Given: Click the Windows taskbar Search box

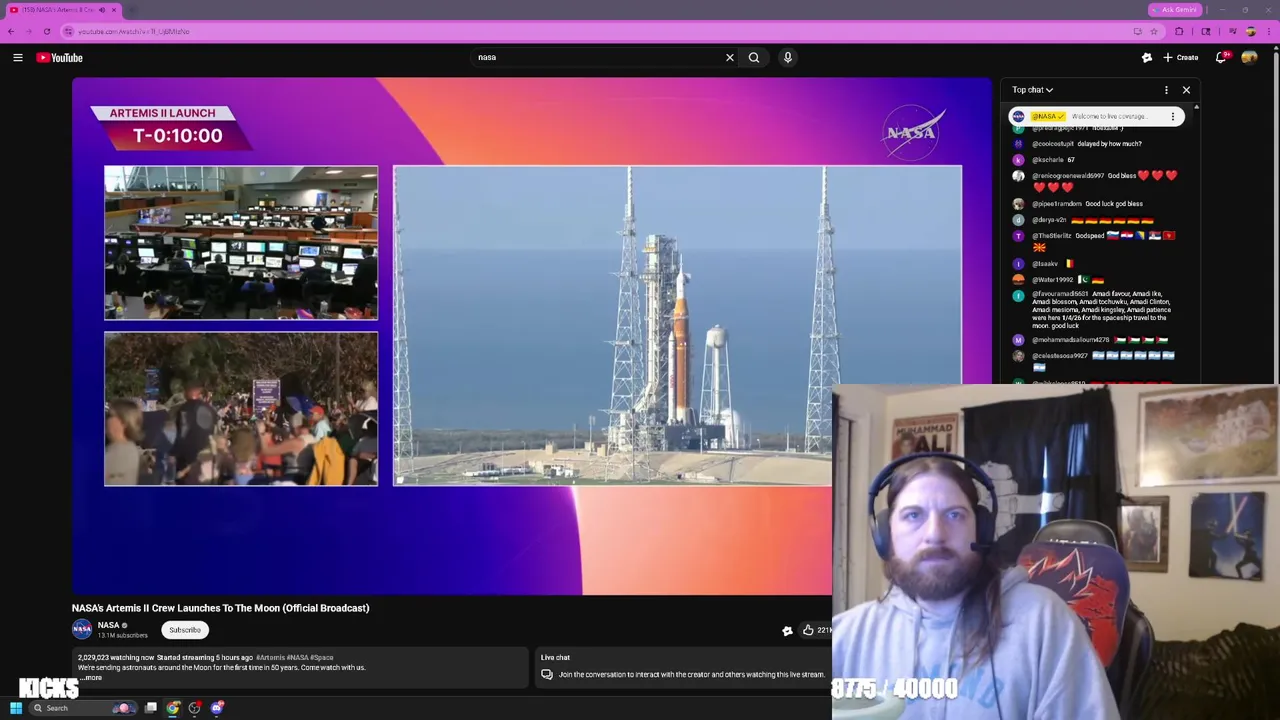Looking at the screenshot, I should (84, 708).
